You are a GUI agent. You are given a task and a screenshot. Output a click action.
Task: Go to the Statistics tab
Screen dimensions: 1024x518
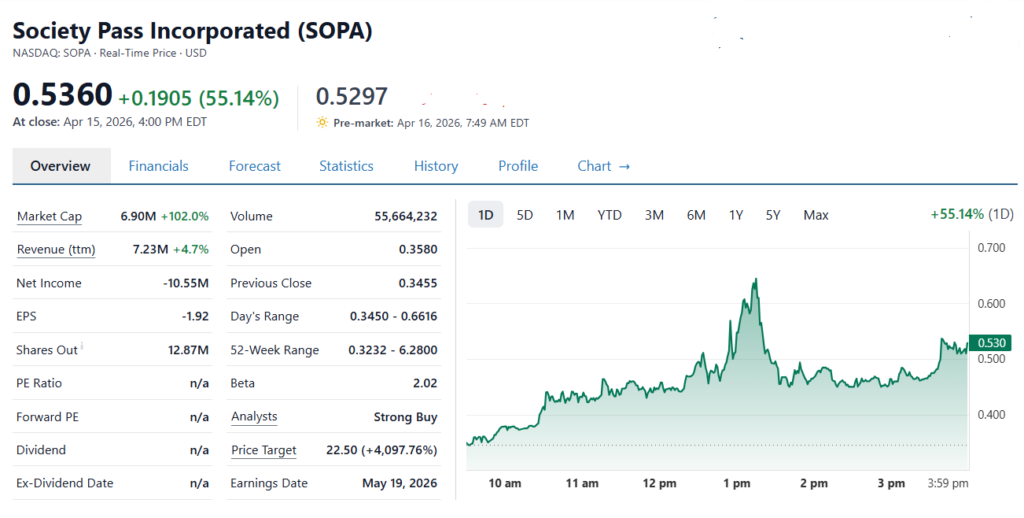[346, 166]
